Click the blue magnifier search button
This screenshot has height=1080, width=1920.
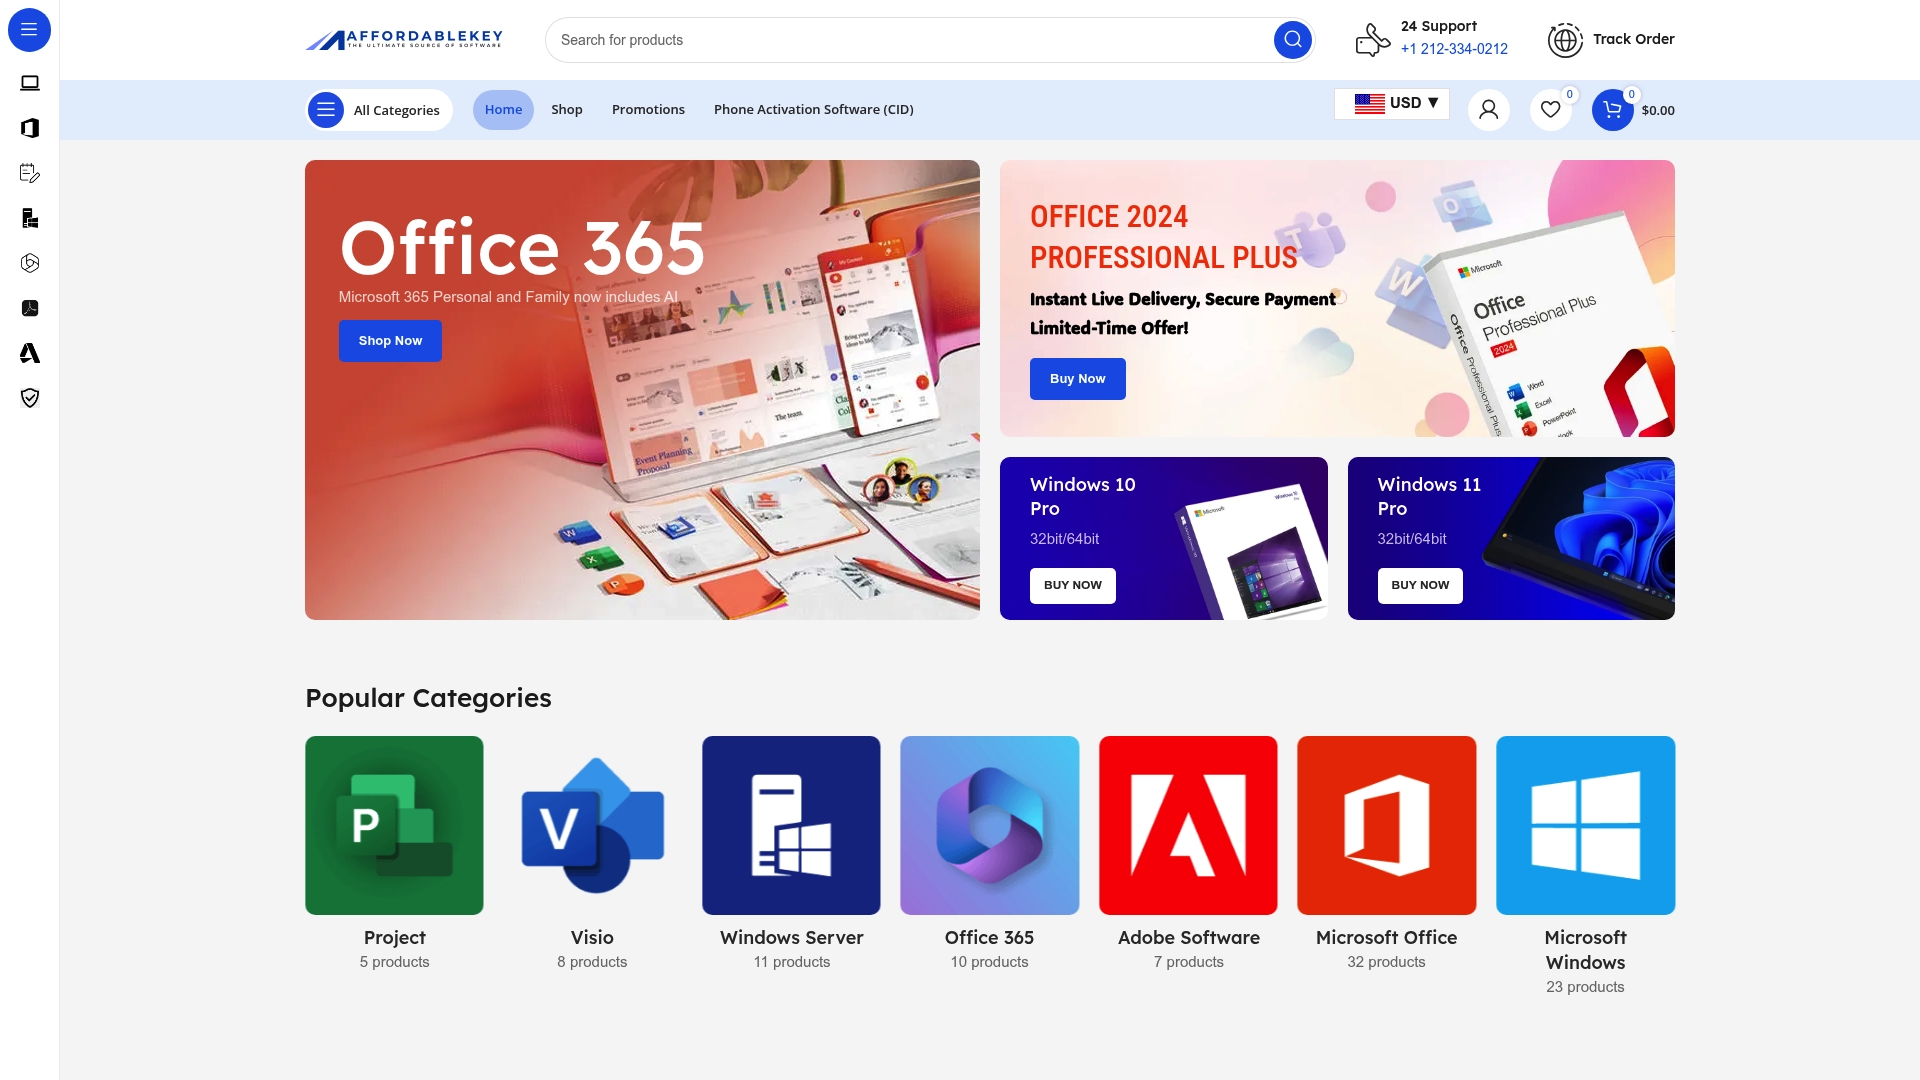pyautogui.click(x=1292, y=40)
